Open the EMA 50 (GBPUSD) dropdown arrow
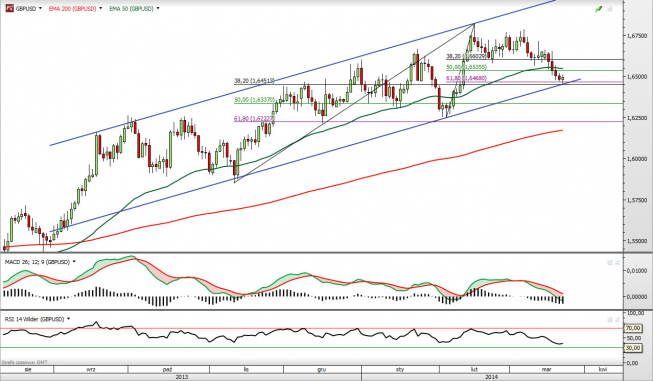 point(158,8)
